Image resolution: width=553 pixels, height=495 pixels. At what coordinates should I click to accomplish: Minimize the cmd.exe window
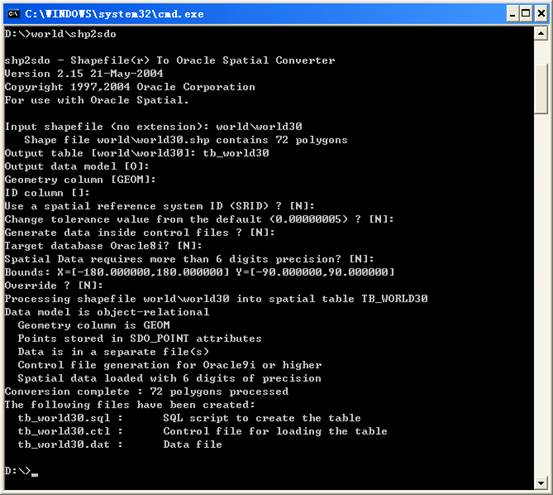(x=512, y=14)
